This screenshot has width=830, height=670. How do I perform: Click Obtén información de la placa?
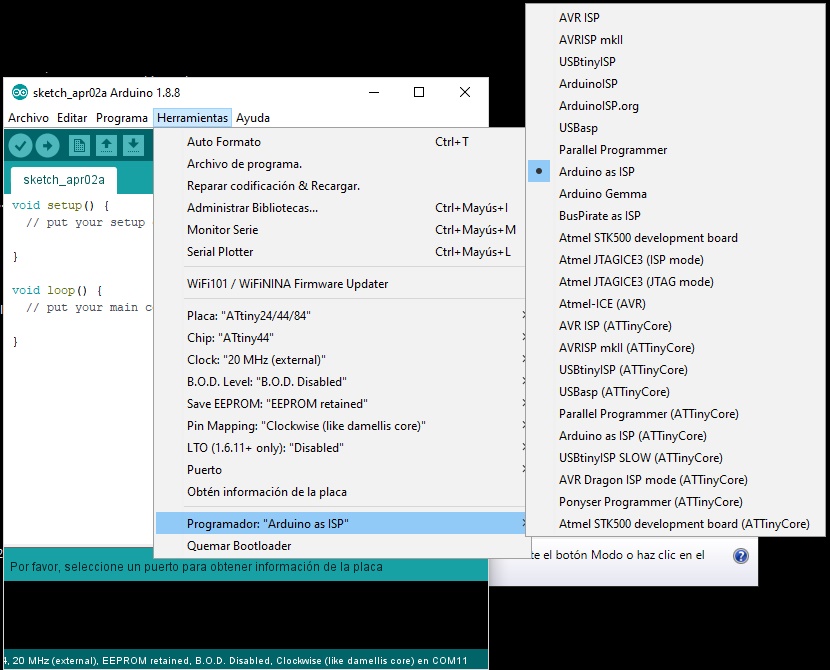tap(340, 492)
